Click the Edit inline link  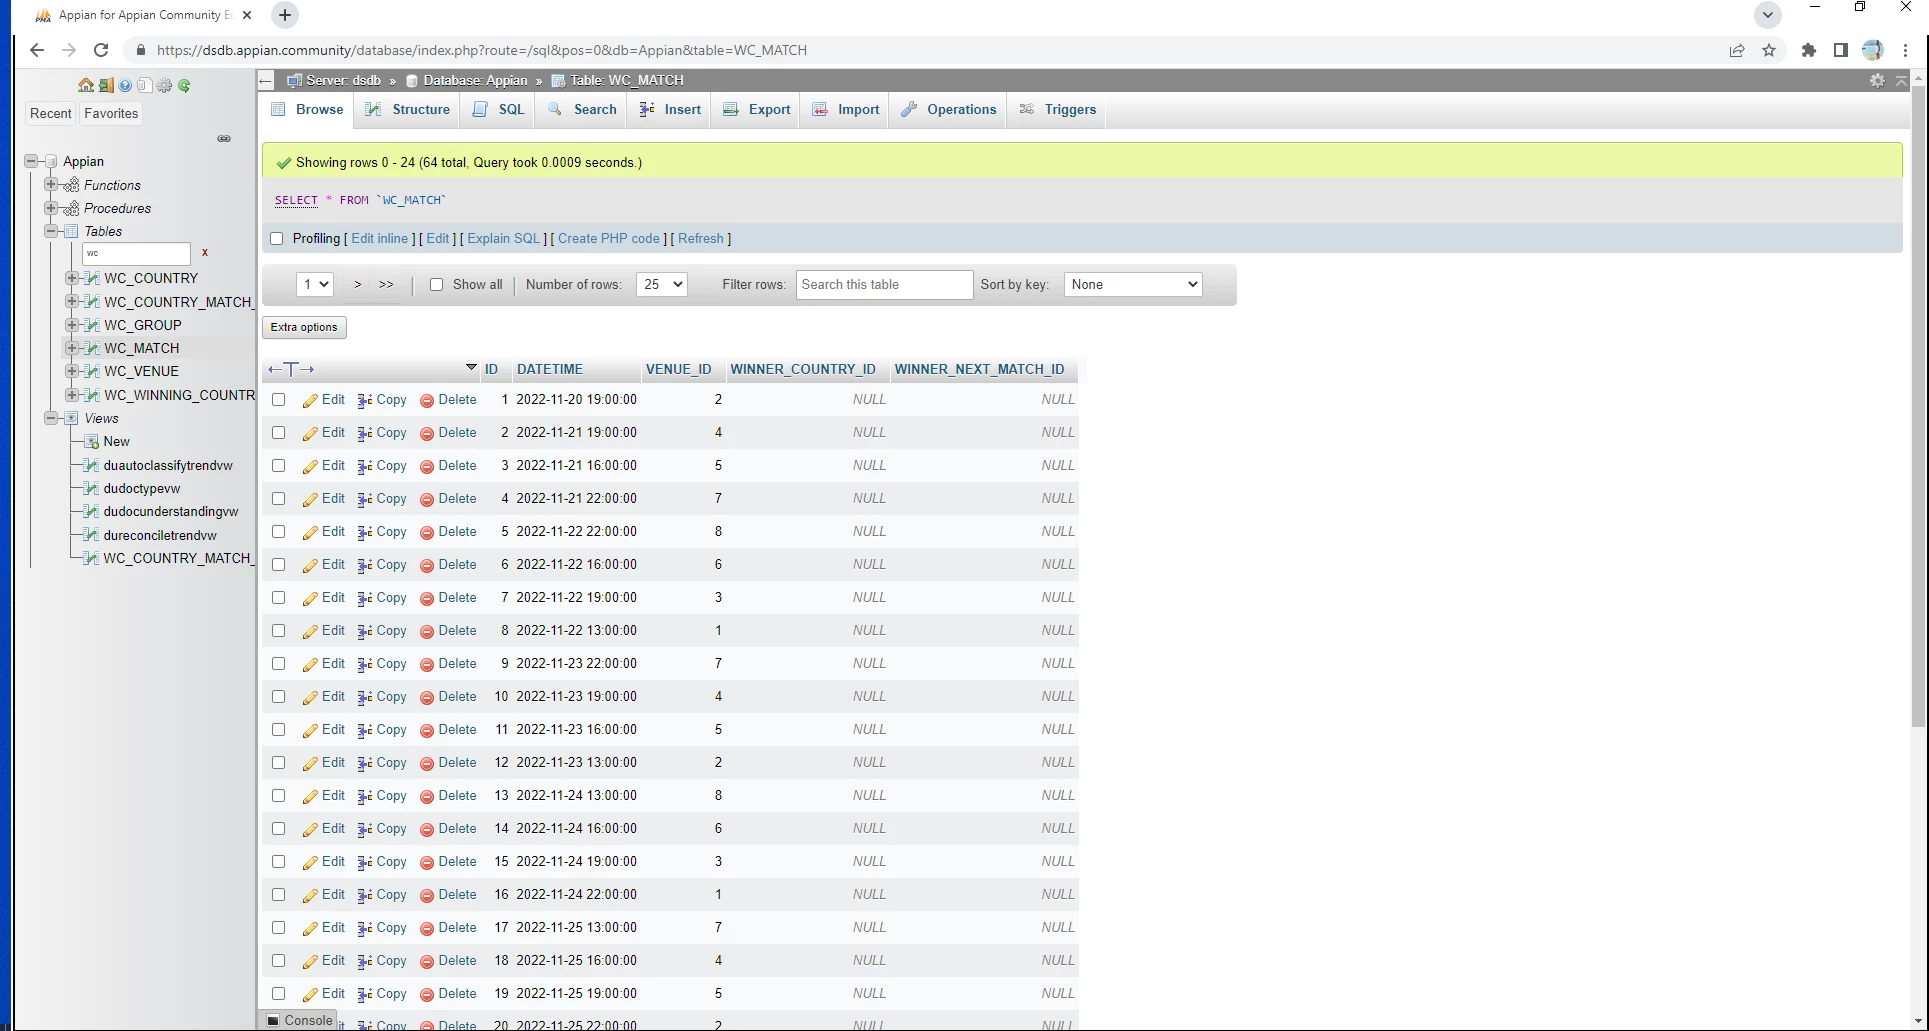[380, 239]
